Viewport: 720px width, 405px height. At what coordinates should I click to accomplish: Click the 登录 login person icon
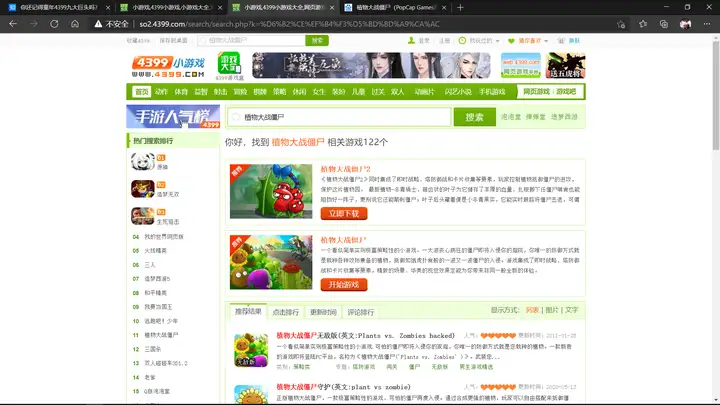(411, 40)
